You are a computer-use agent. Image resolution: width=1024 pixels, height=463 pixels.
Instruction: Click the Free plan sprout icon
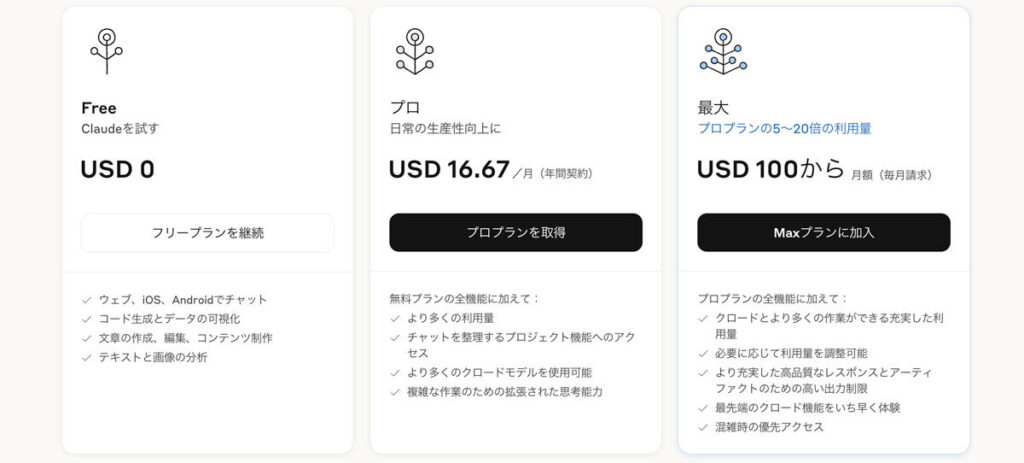pos(107,50)
